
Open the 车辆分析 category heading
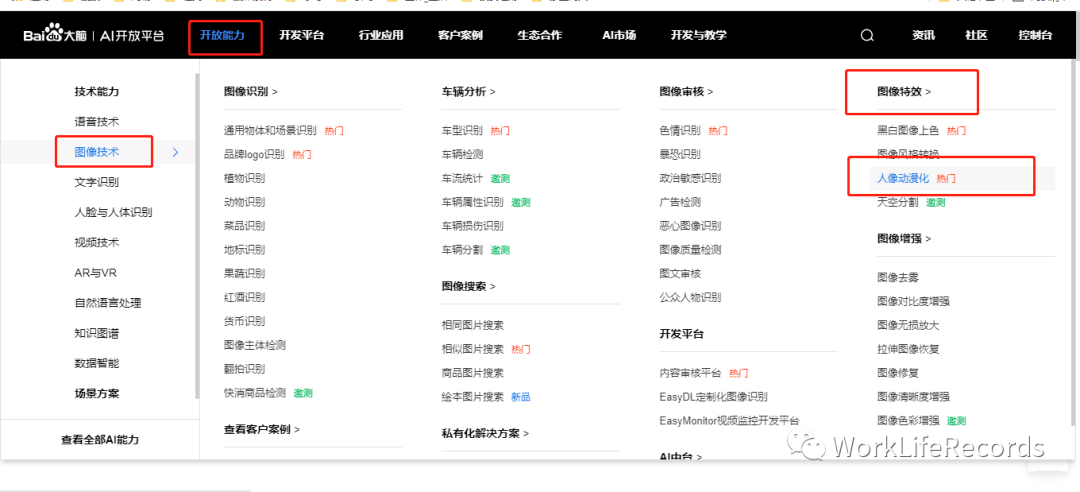point(469,91)
